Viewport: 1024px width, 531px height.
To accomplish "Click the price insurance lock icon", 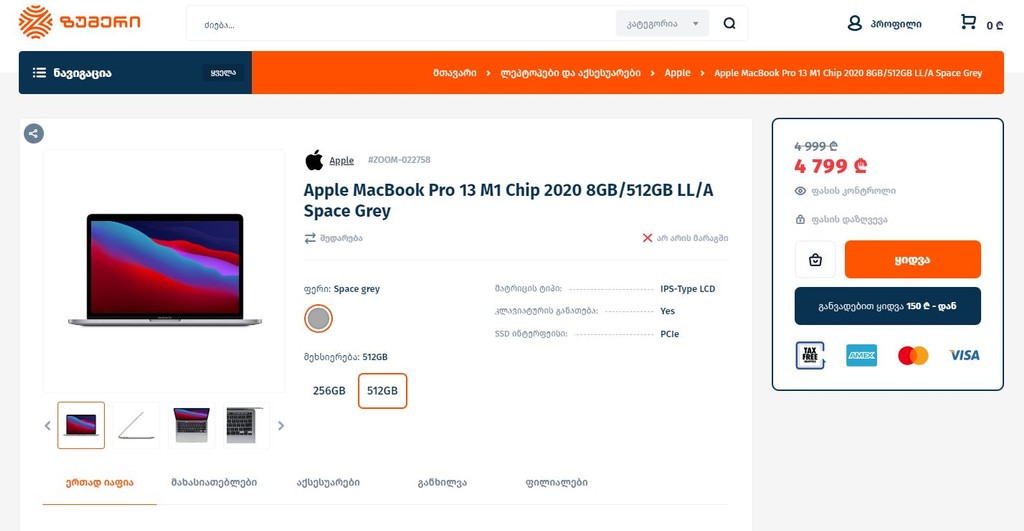I will coord(800,220).
